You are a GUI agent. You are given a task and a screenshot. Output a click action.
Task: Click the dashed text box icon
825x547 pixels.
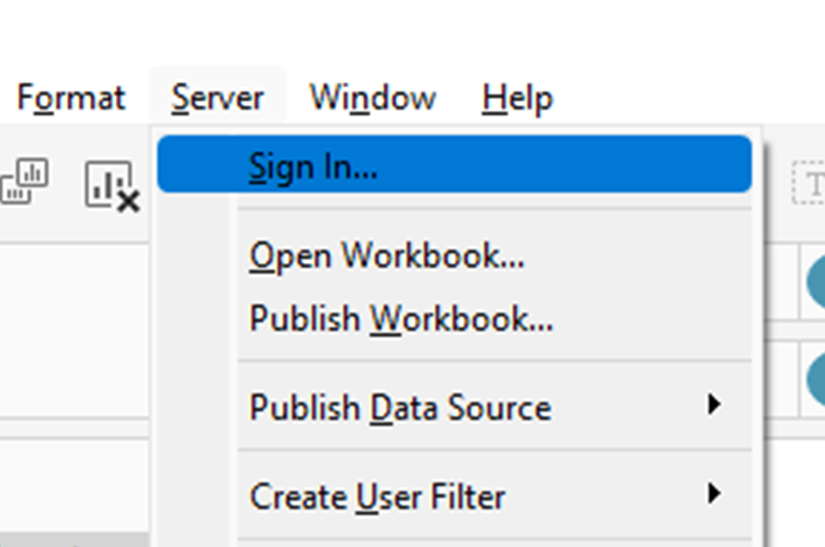click(x=809, y=183)
